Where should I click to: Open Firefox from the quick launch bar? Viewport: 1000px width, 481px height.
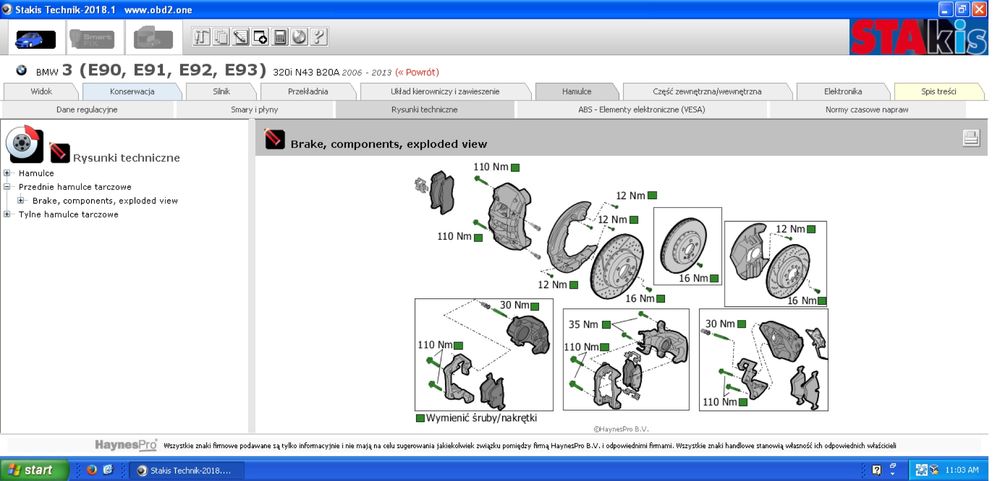click(91, 470)
